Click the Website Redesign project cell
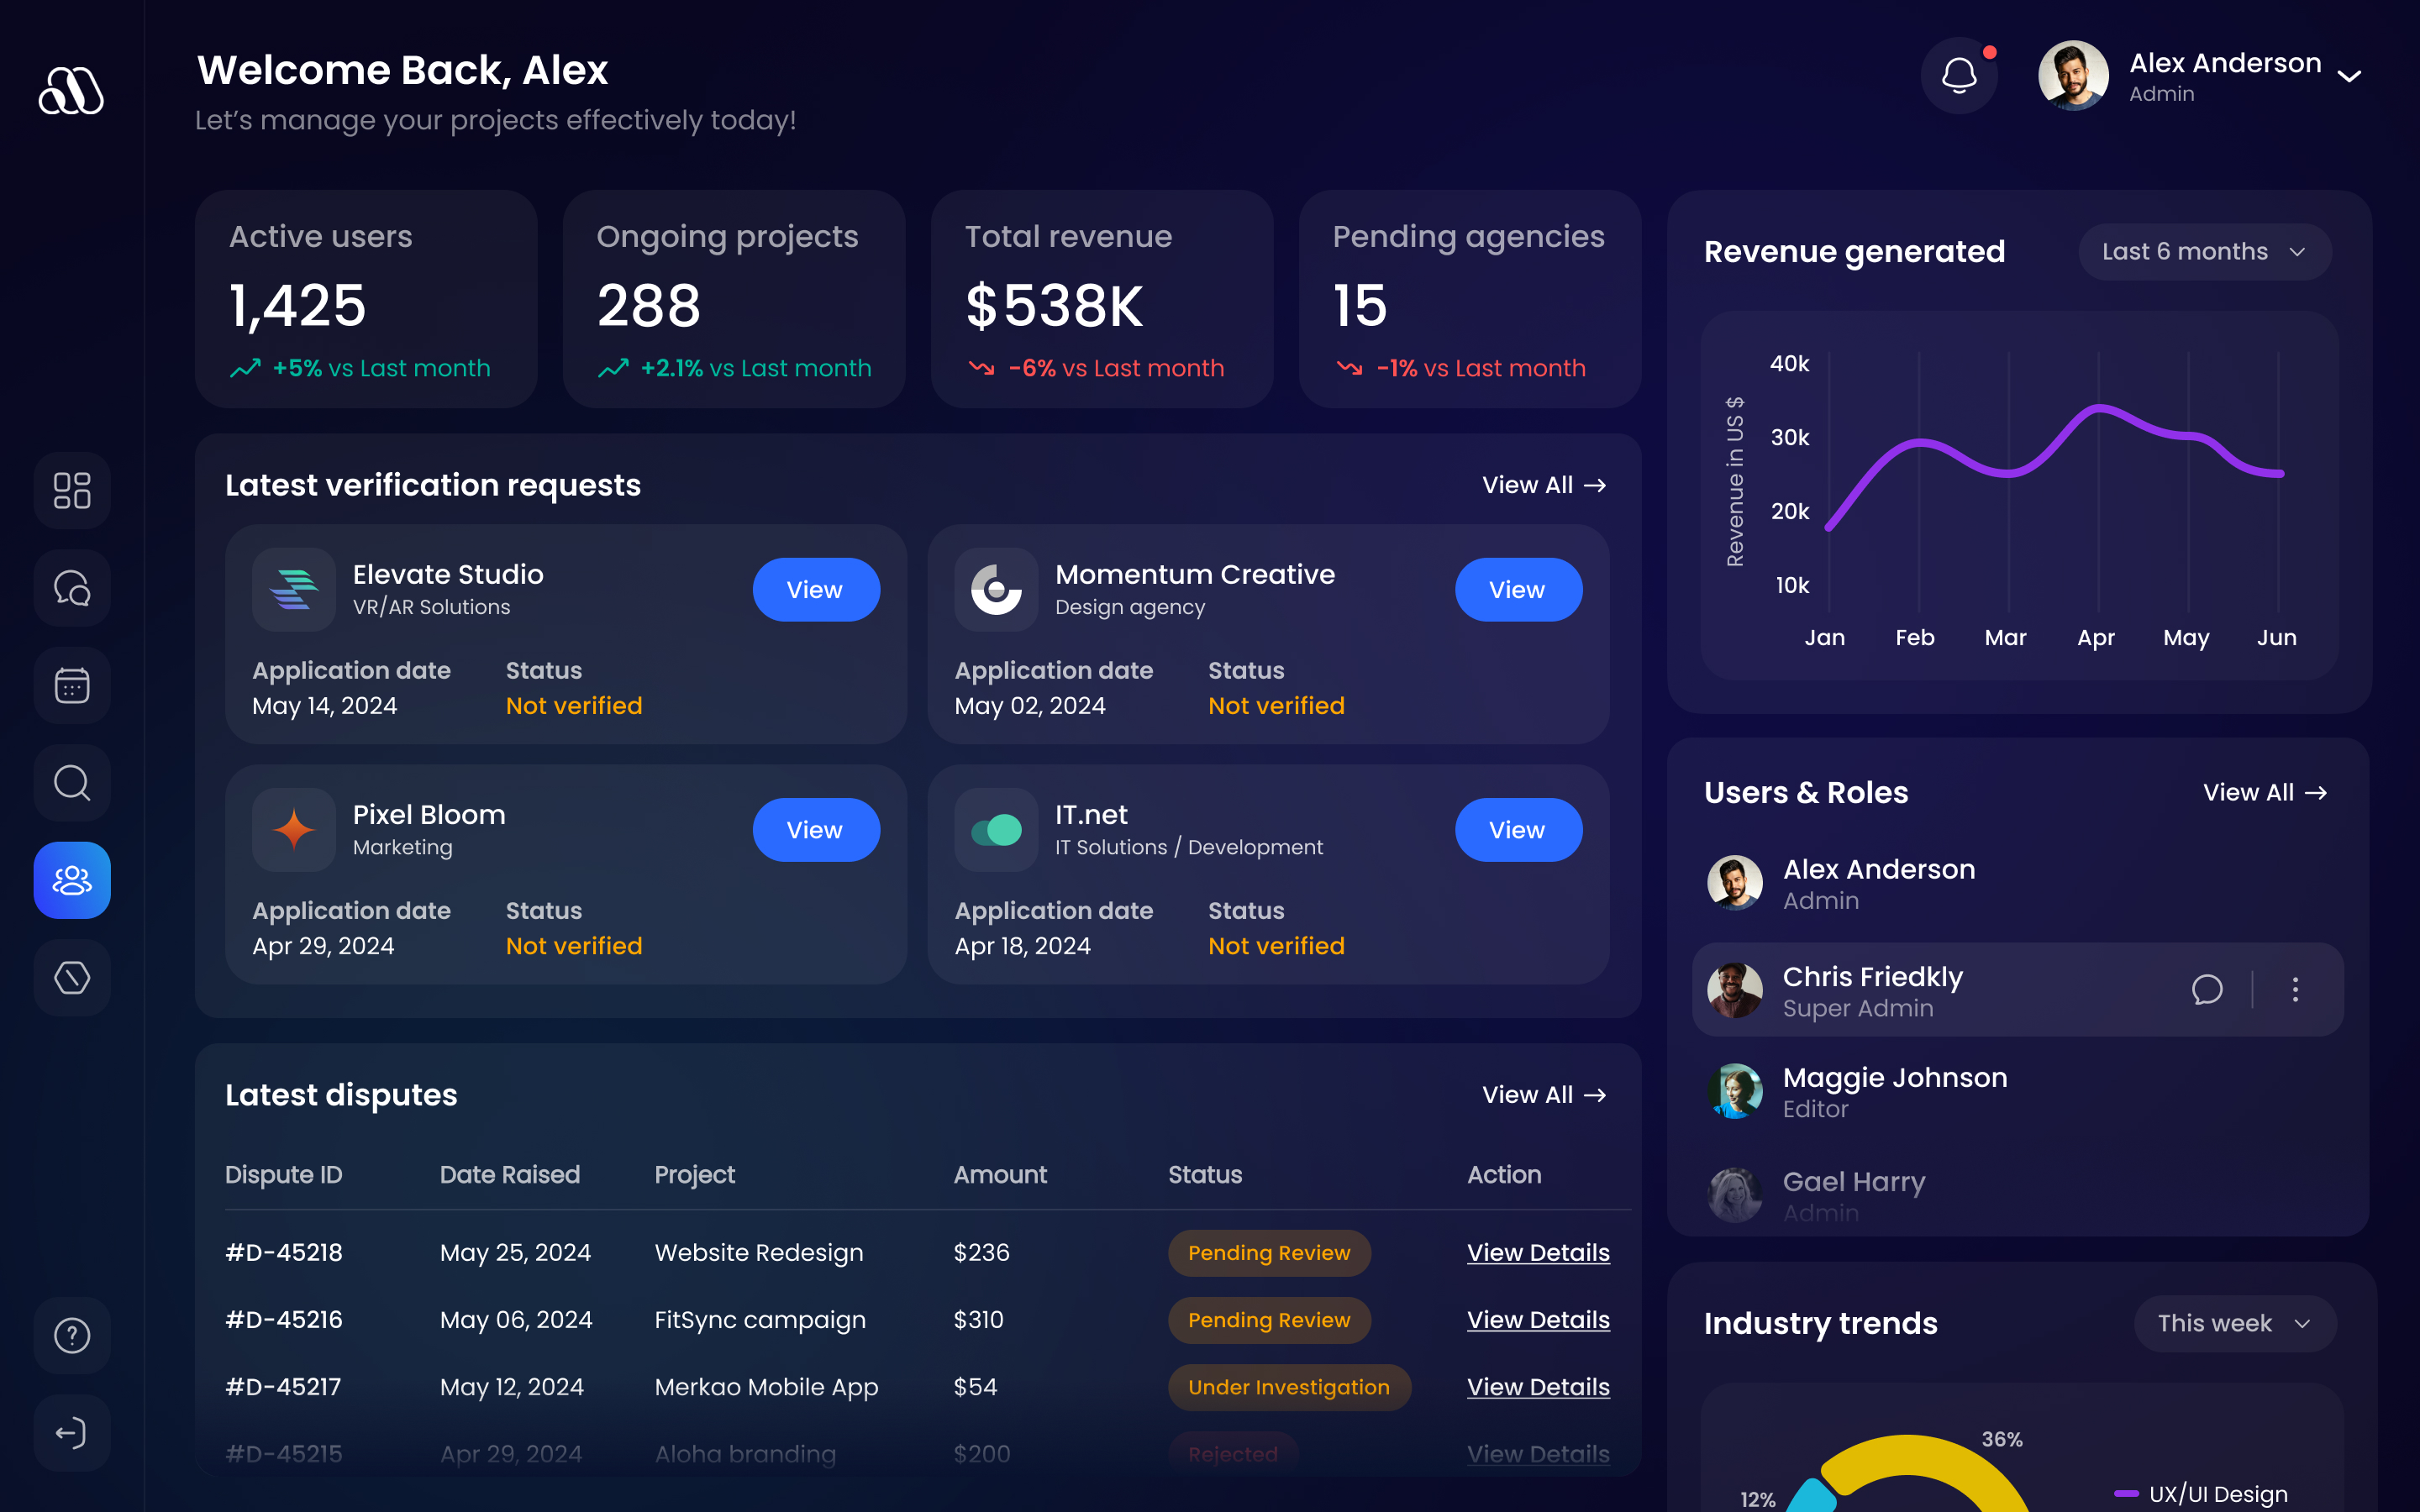 [x=759, y=1252]
